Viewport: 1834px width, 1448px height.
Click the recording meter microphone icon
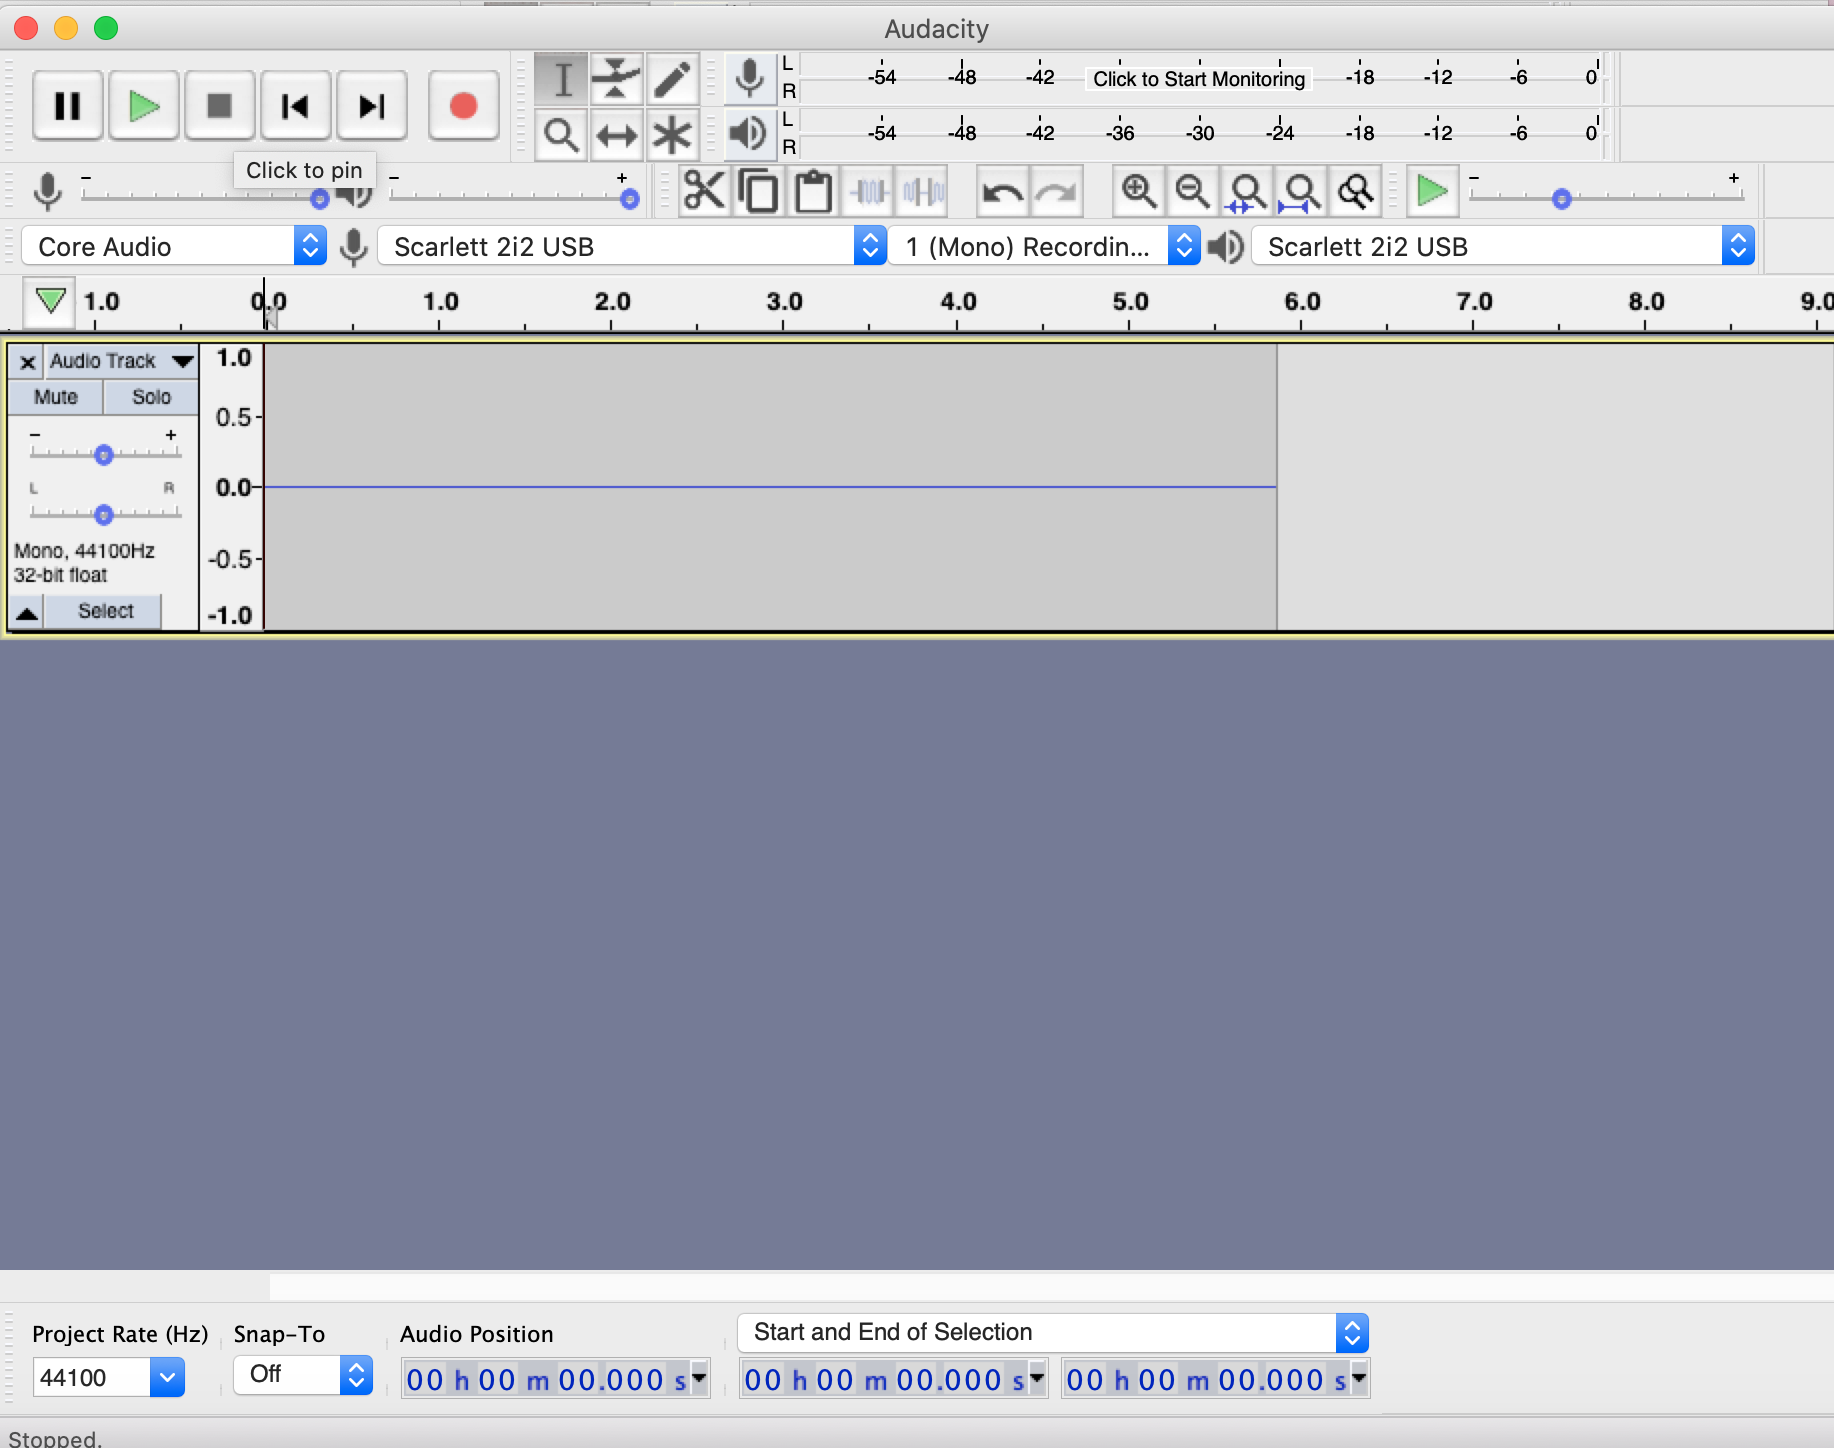[749, 78]
